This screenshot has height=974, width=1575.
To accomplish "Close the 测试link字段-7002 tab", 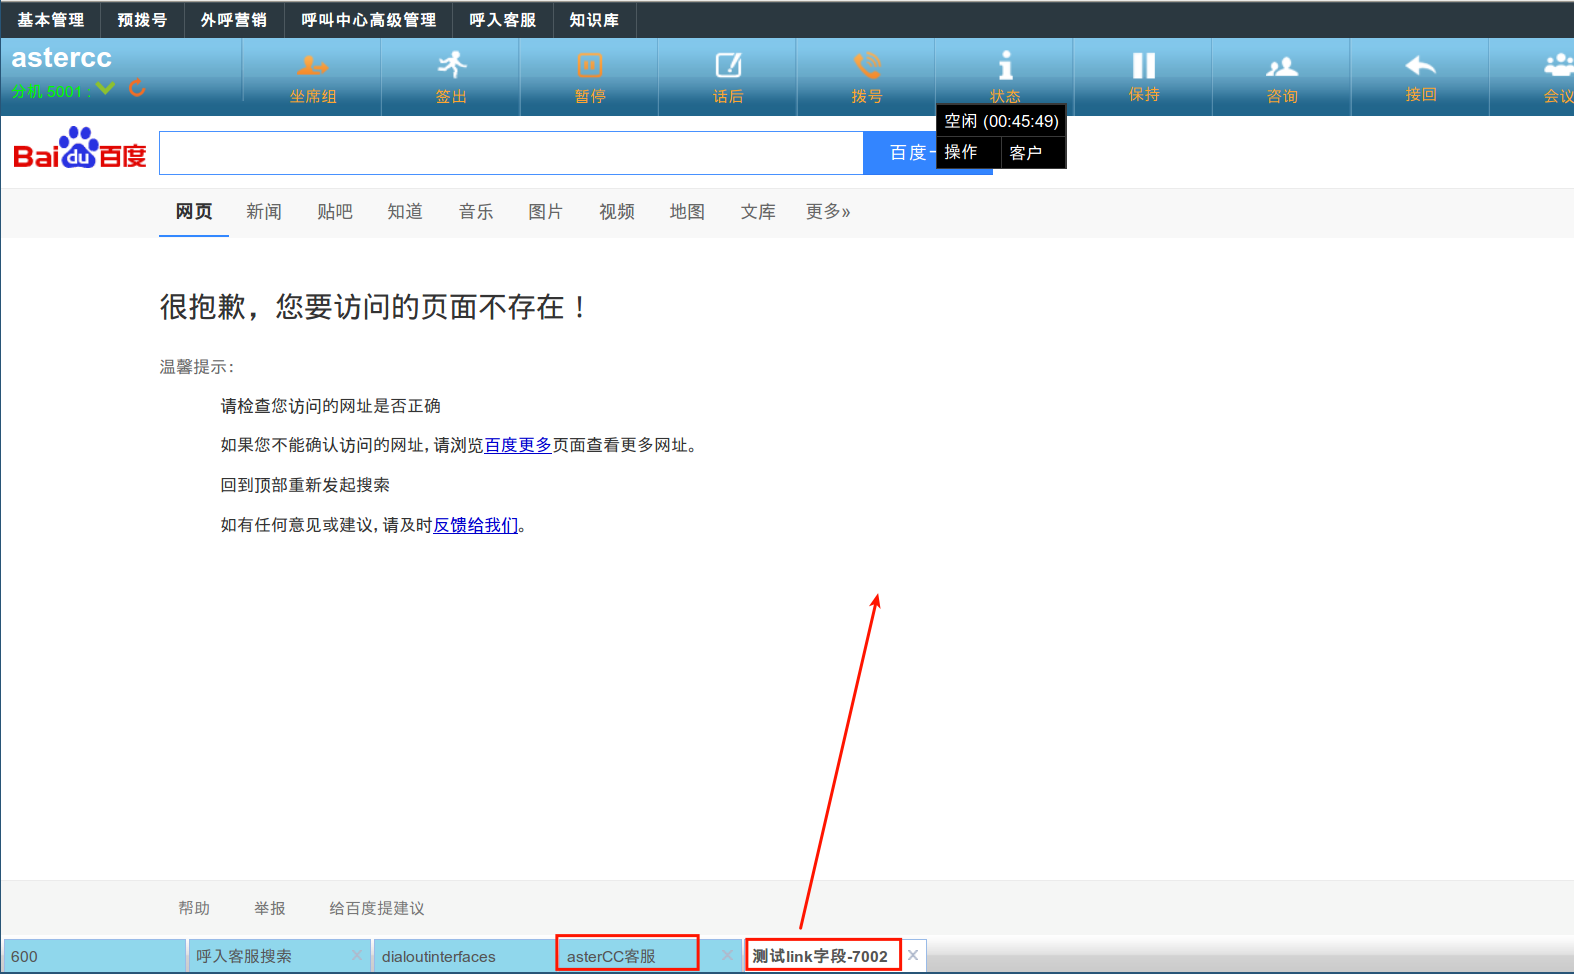I will (x=913, y=955).
